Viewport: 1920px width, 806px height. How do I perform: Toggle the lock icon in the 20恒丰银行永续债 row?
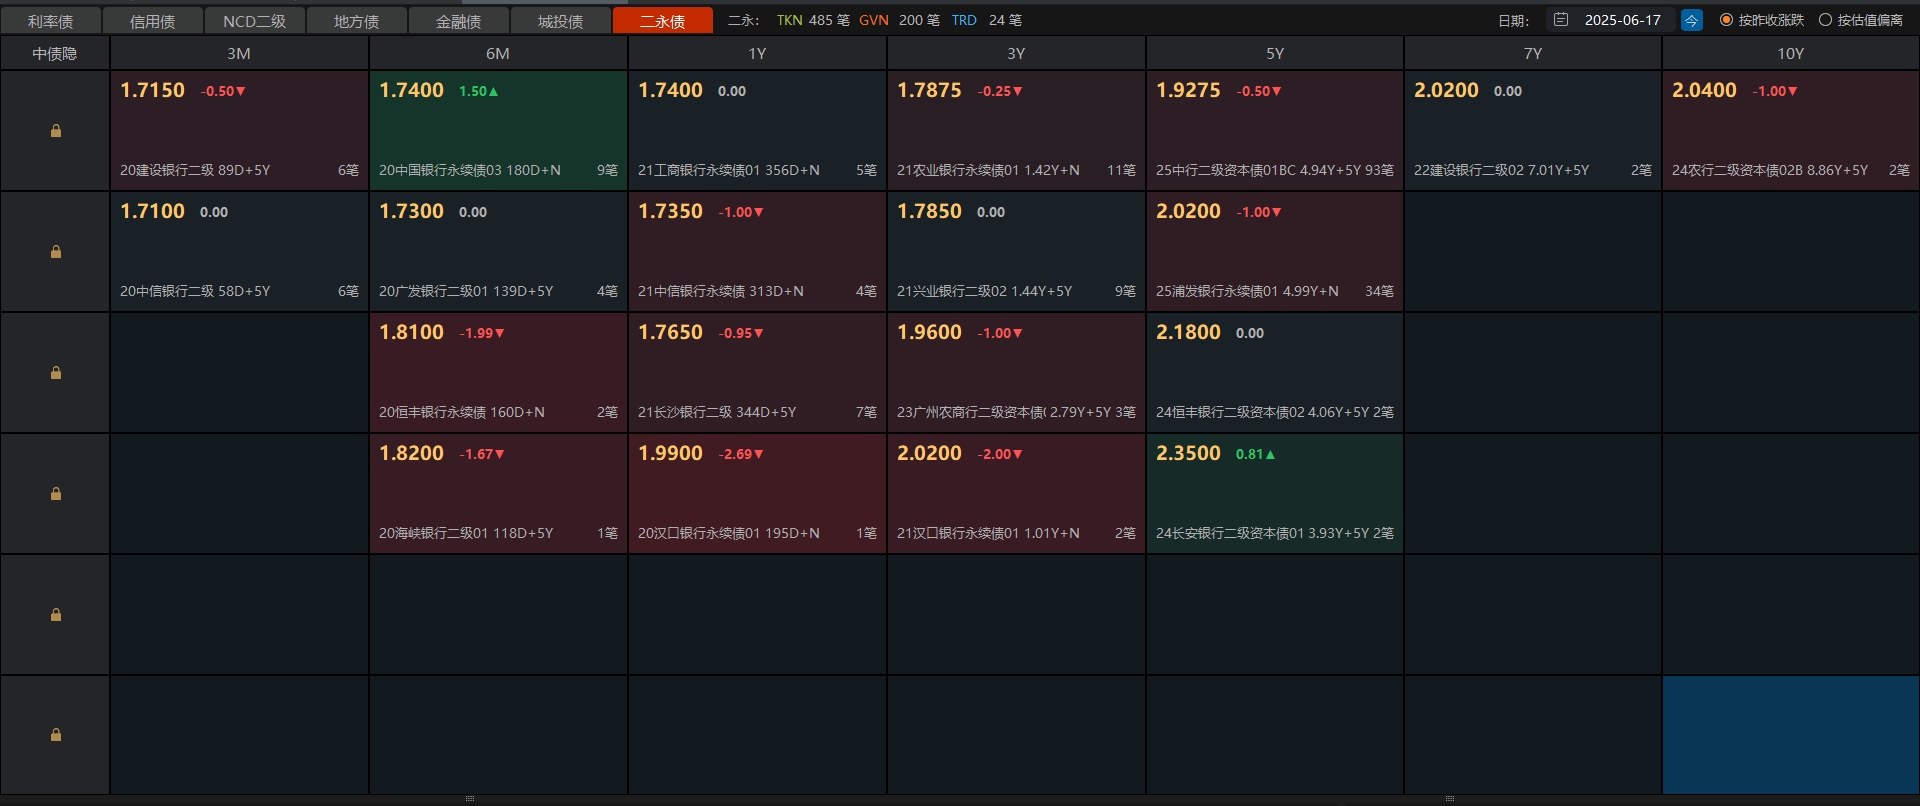tap(56, 373)
